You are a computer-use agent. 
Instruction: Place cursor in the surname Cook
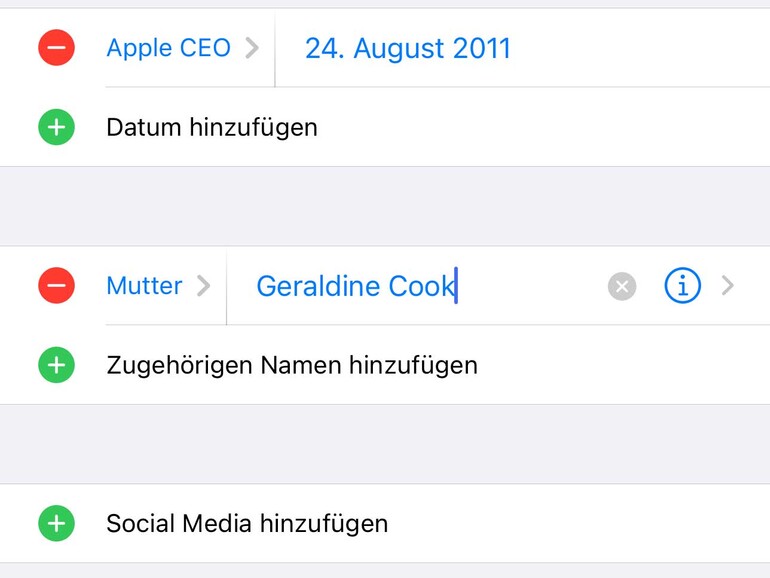point(422,287)
